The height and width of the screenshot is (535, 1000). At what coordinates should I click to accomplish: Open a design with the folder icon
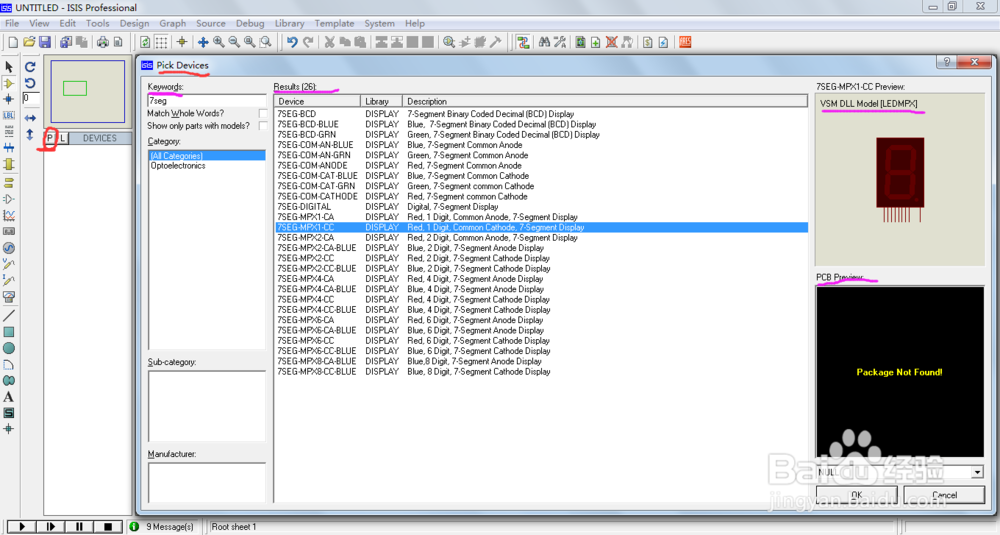click(29, 43)
